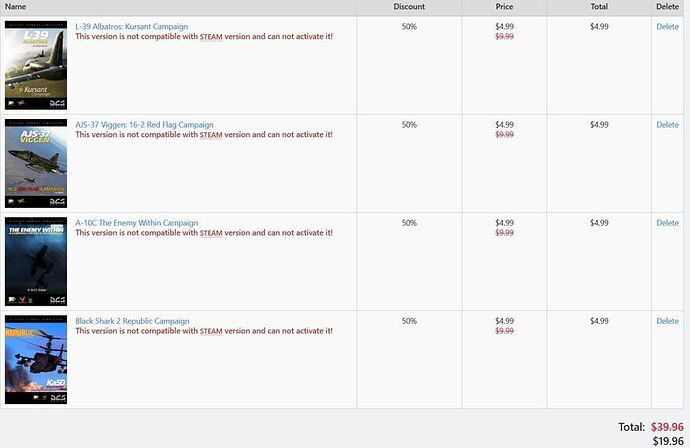Image resolution: width=690 pixels, height=448 pixels.
Task: Open the L-39 Albatros: Kursant Campaign link
Action: 132,26
